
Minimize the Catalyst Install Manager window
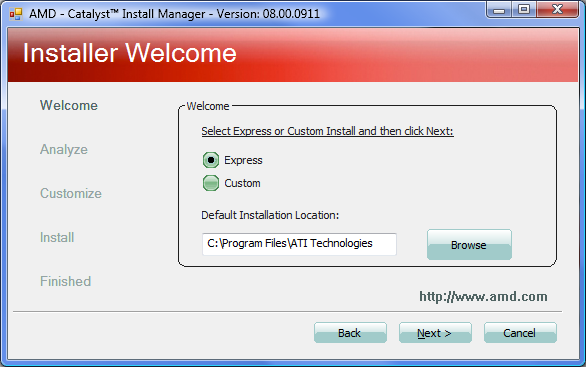(x=499, y=9)
